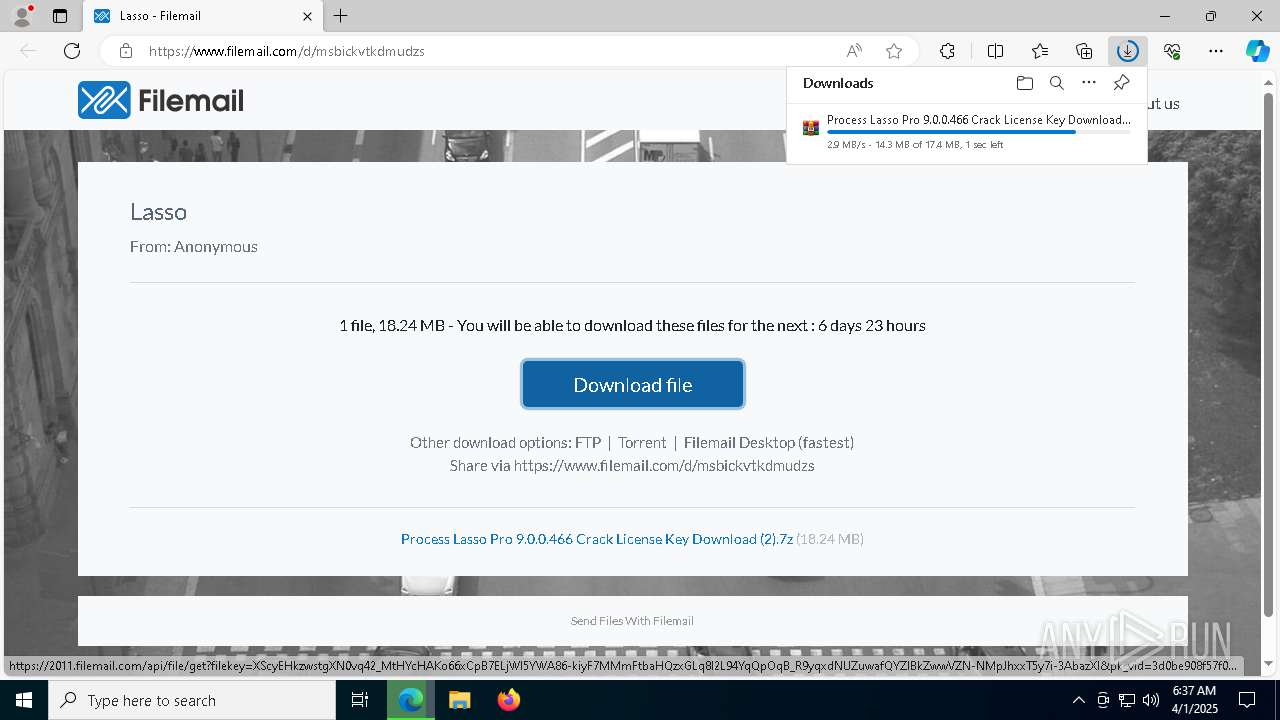Open Edge Settings and more menu

(x=1216, y=51)
